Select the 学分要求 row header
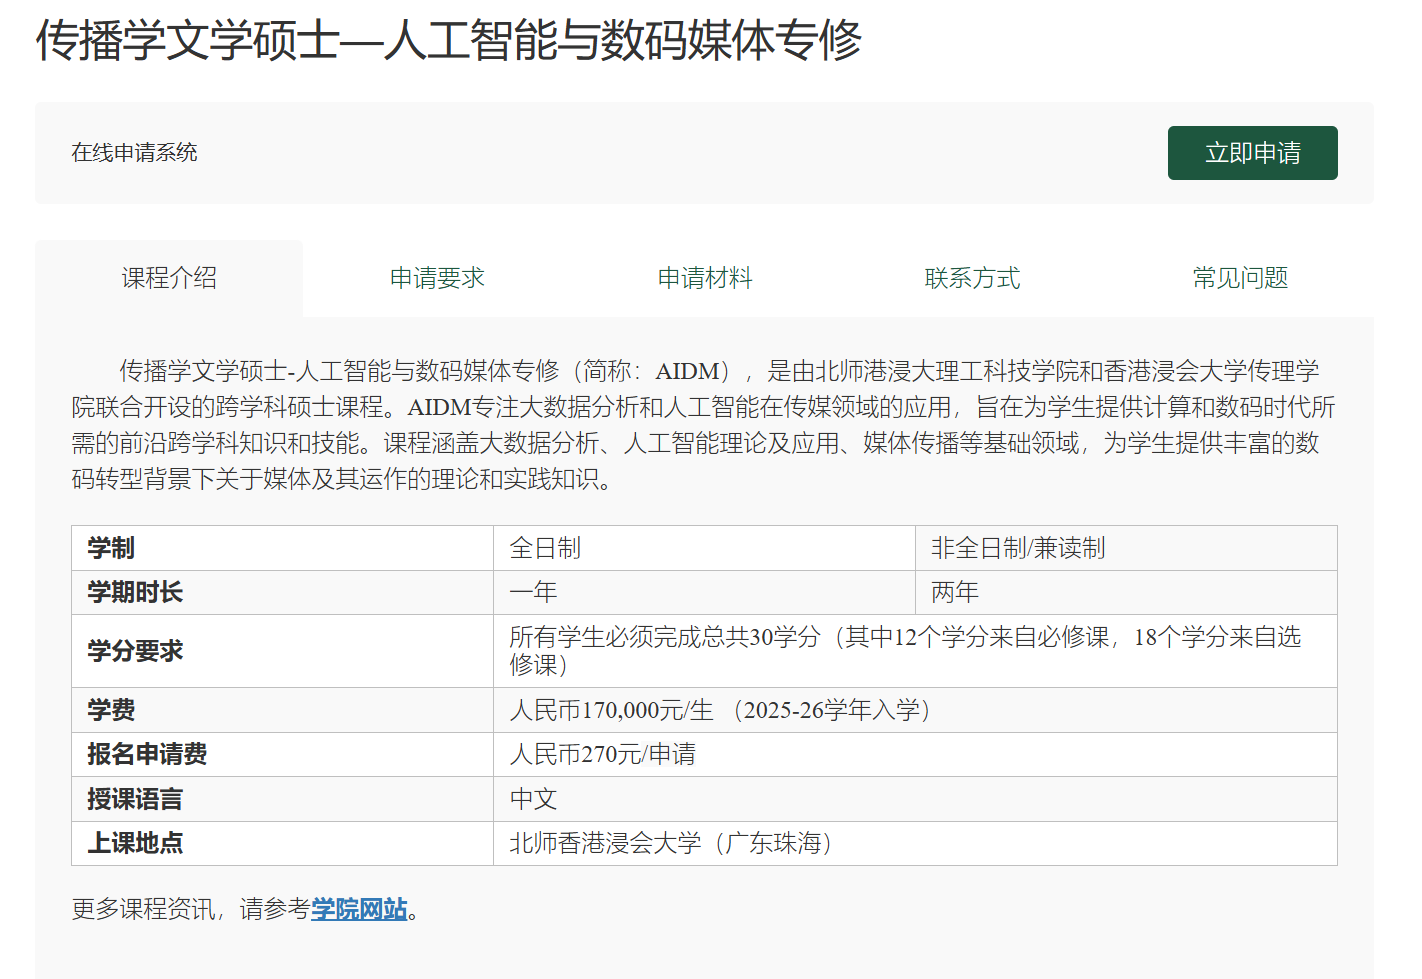Image resolution: width=1422 pixels, height=979 pixels. tap(282, 651)
